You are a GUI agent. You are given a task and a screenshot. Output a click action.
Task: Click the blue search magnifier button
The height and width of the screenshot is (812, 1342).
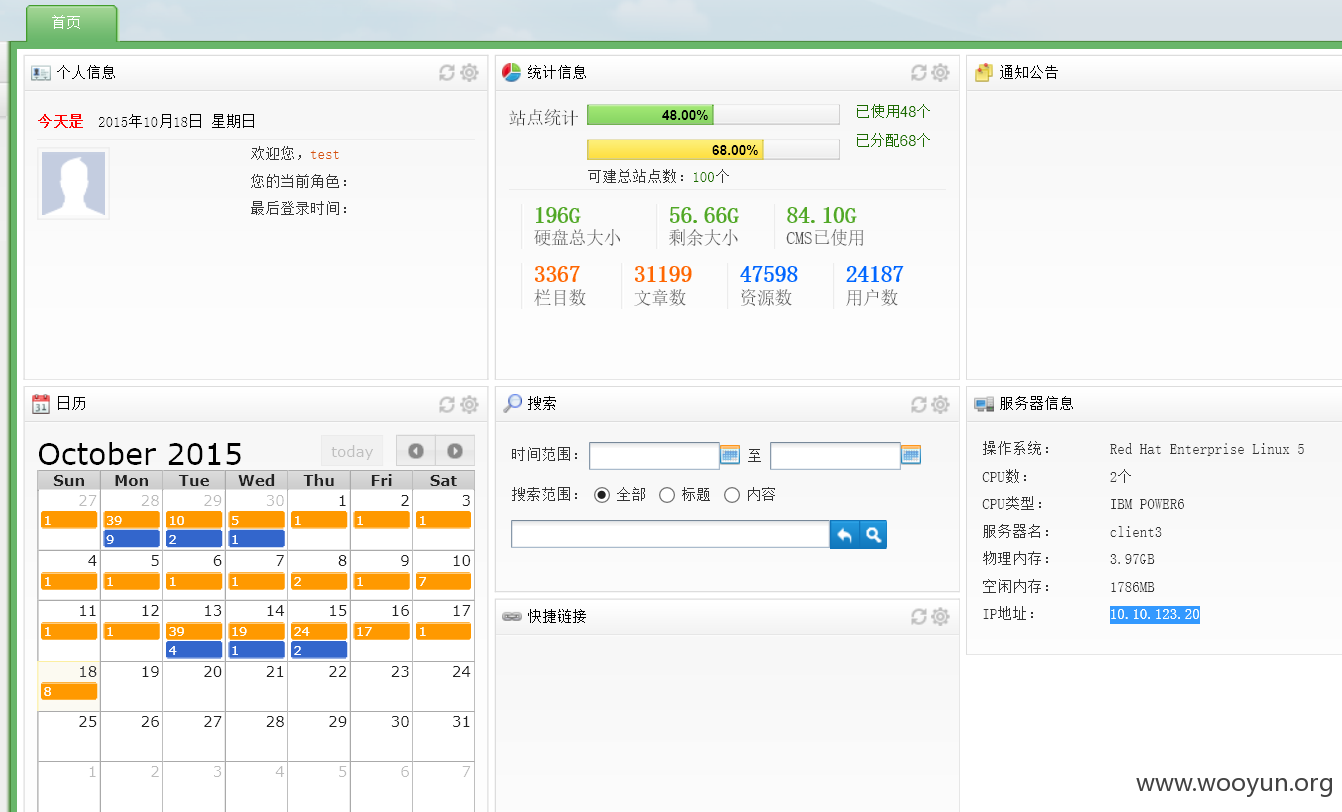pos(873,535)
